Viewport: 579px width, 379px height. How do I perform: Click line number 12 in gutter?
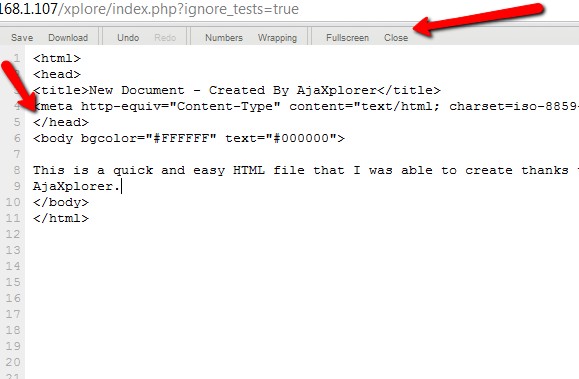13,234
